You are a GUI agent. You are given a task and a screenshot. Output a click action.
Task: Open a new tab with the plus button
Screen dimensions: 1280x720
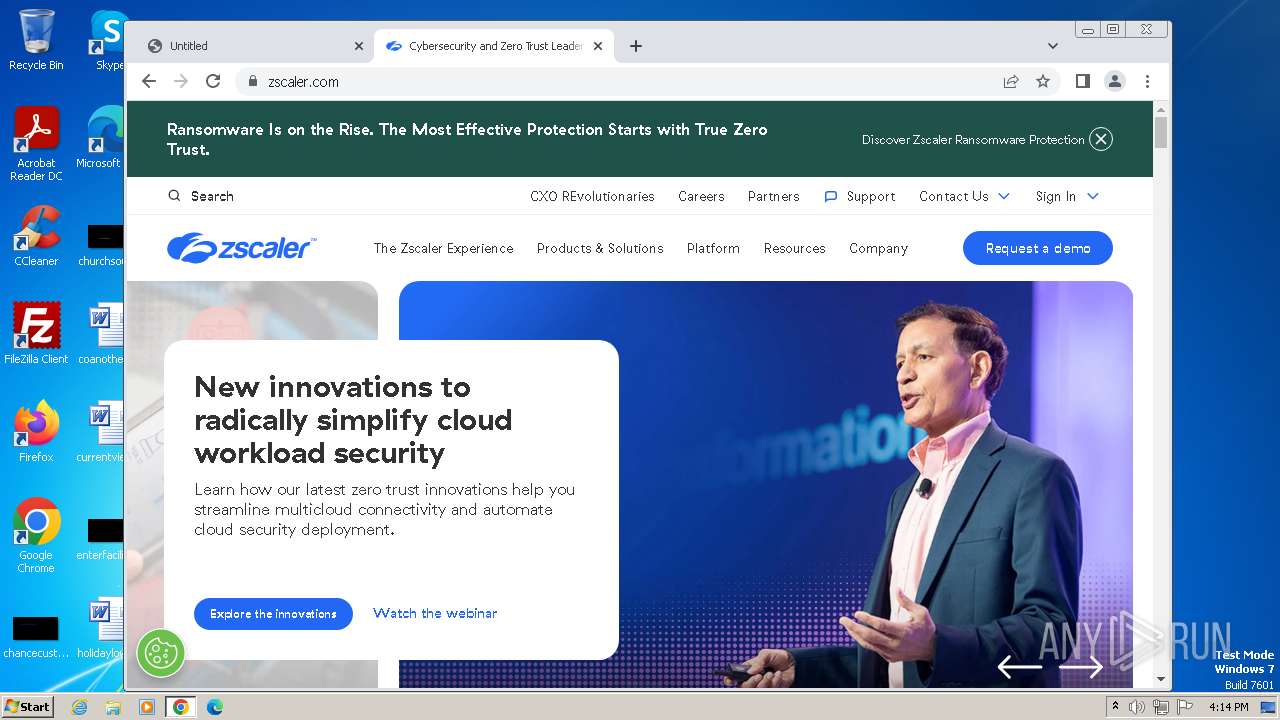(636, 46)
